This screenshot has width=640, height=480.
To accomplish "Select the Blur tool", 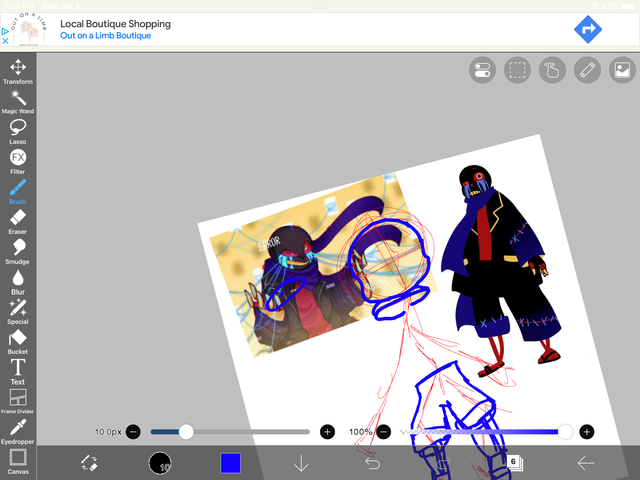I will (x=18, y=282).
